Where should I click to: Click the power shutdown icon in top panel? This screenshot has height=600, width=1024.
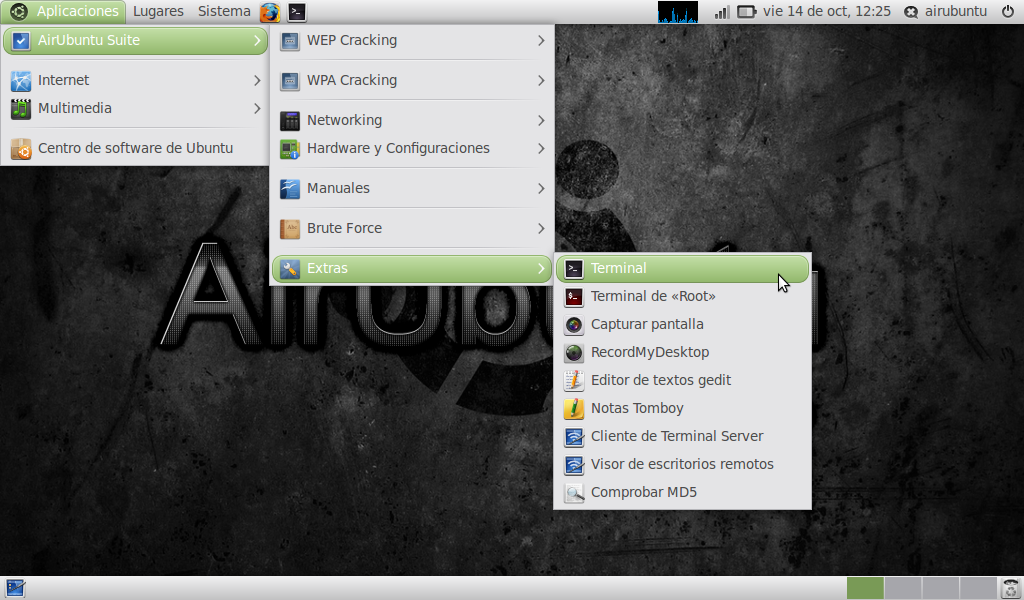coord(1008,12)
